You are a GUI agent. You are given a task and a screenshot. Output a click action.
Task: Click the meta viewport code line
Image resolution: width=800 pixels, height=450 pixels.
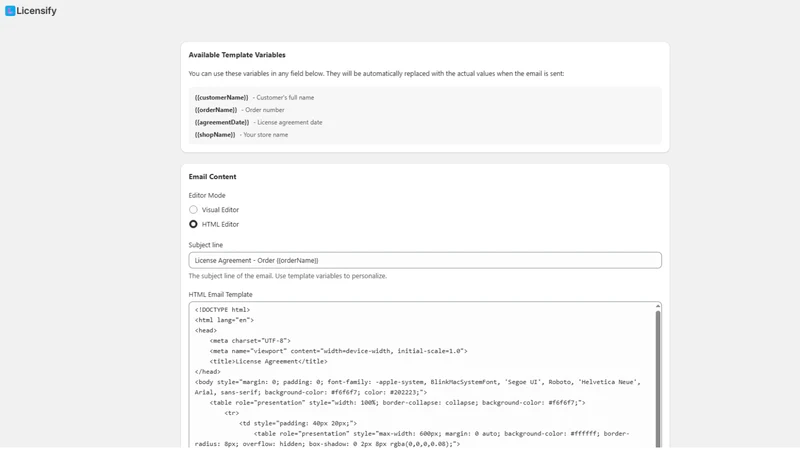[338, 351]
